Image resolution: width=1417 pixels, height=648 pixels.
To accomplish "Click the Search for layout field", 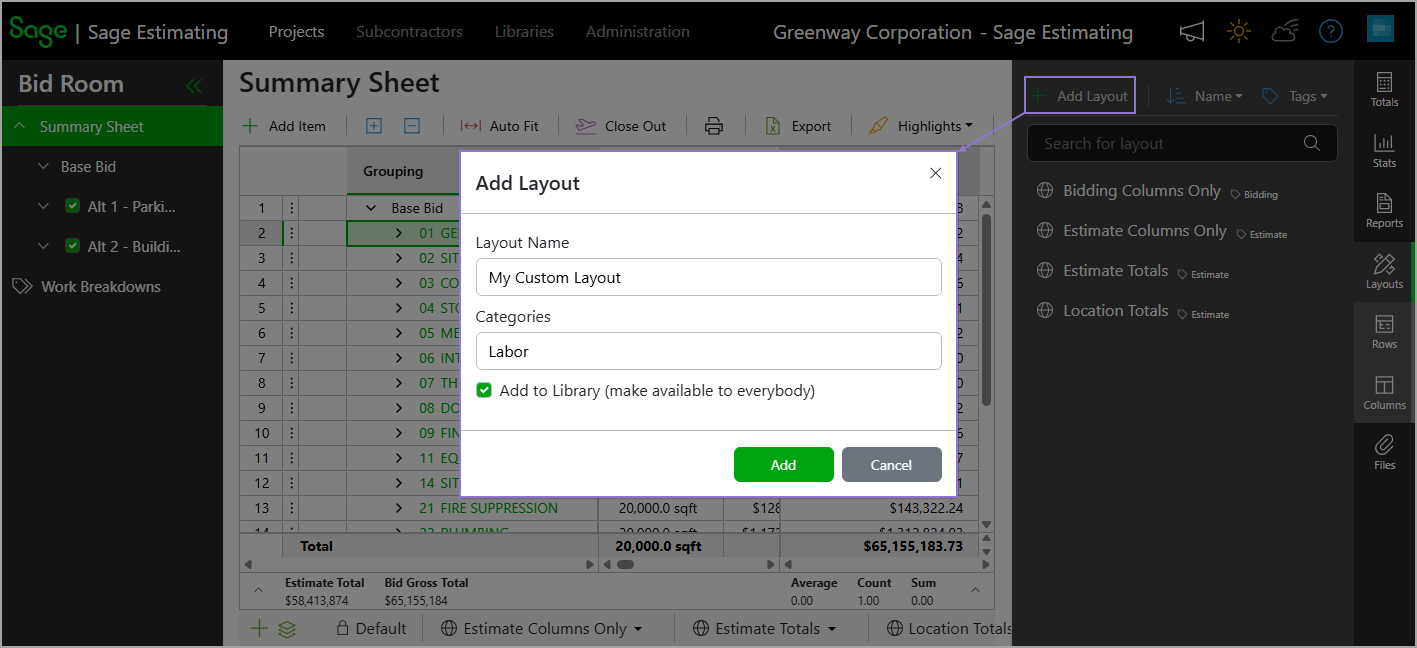I will tap(1182, 143).
